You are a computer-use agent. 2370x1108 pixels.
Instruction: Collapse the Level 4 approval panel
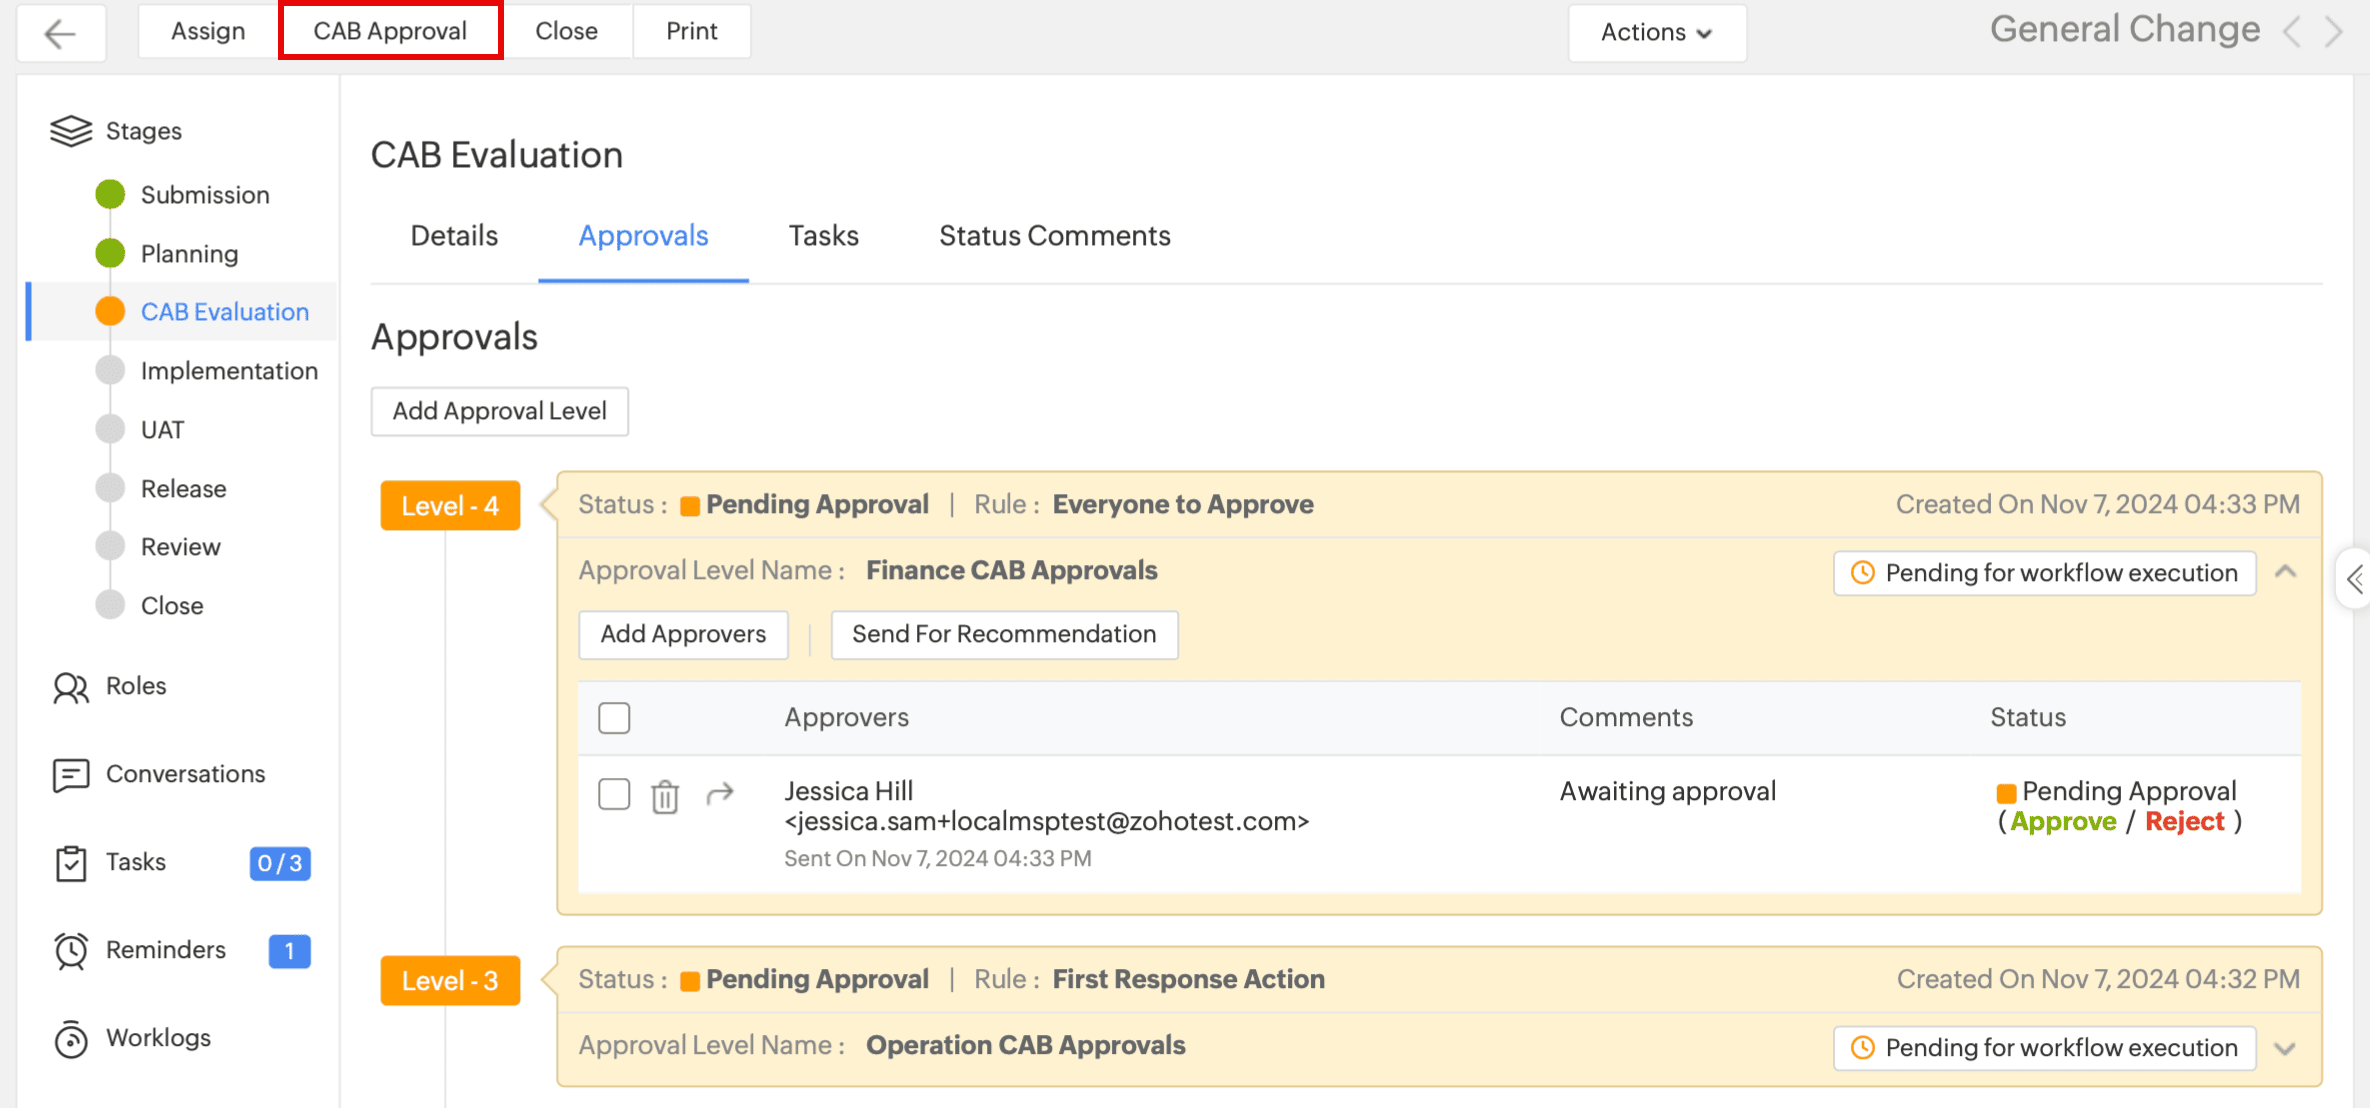point(2285,572)
